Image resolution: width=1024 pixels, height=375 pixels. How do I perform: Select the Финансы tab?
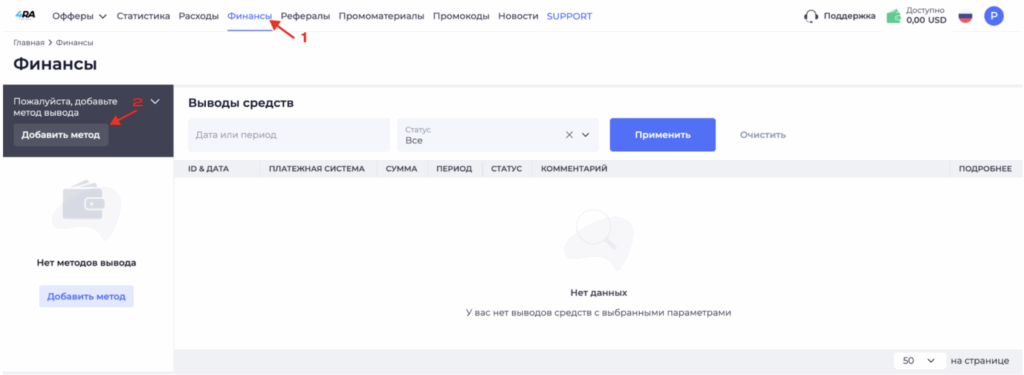click(249, 16)
